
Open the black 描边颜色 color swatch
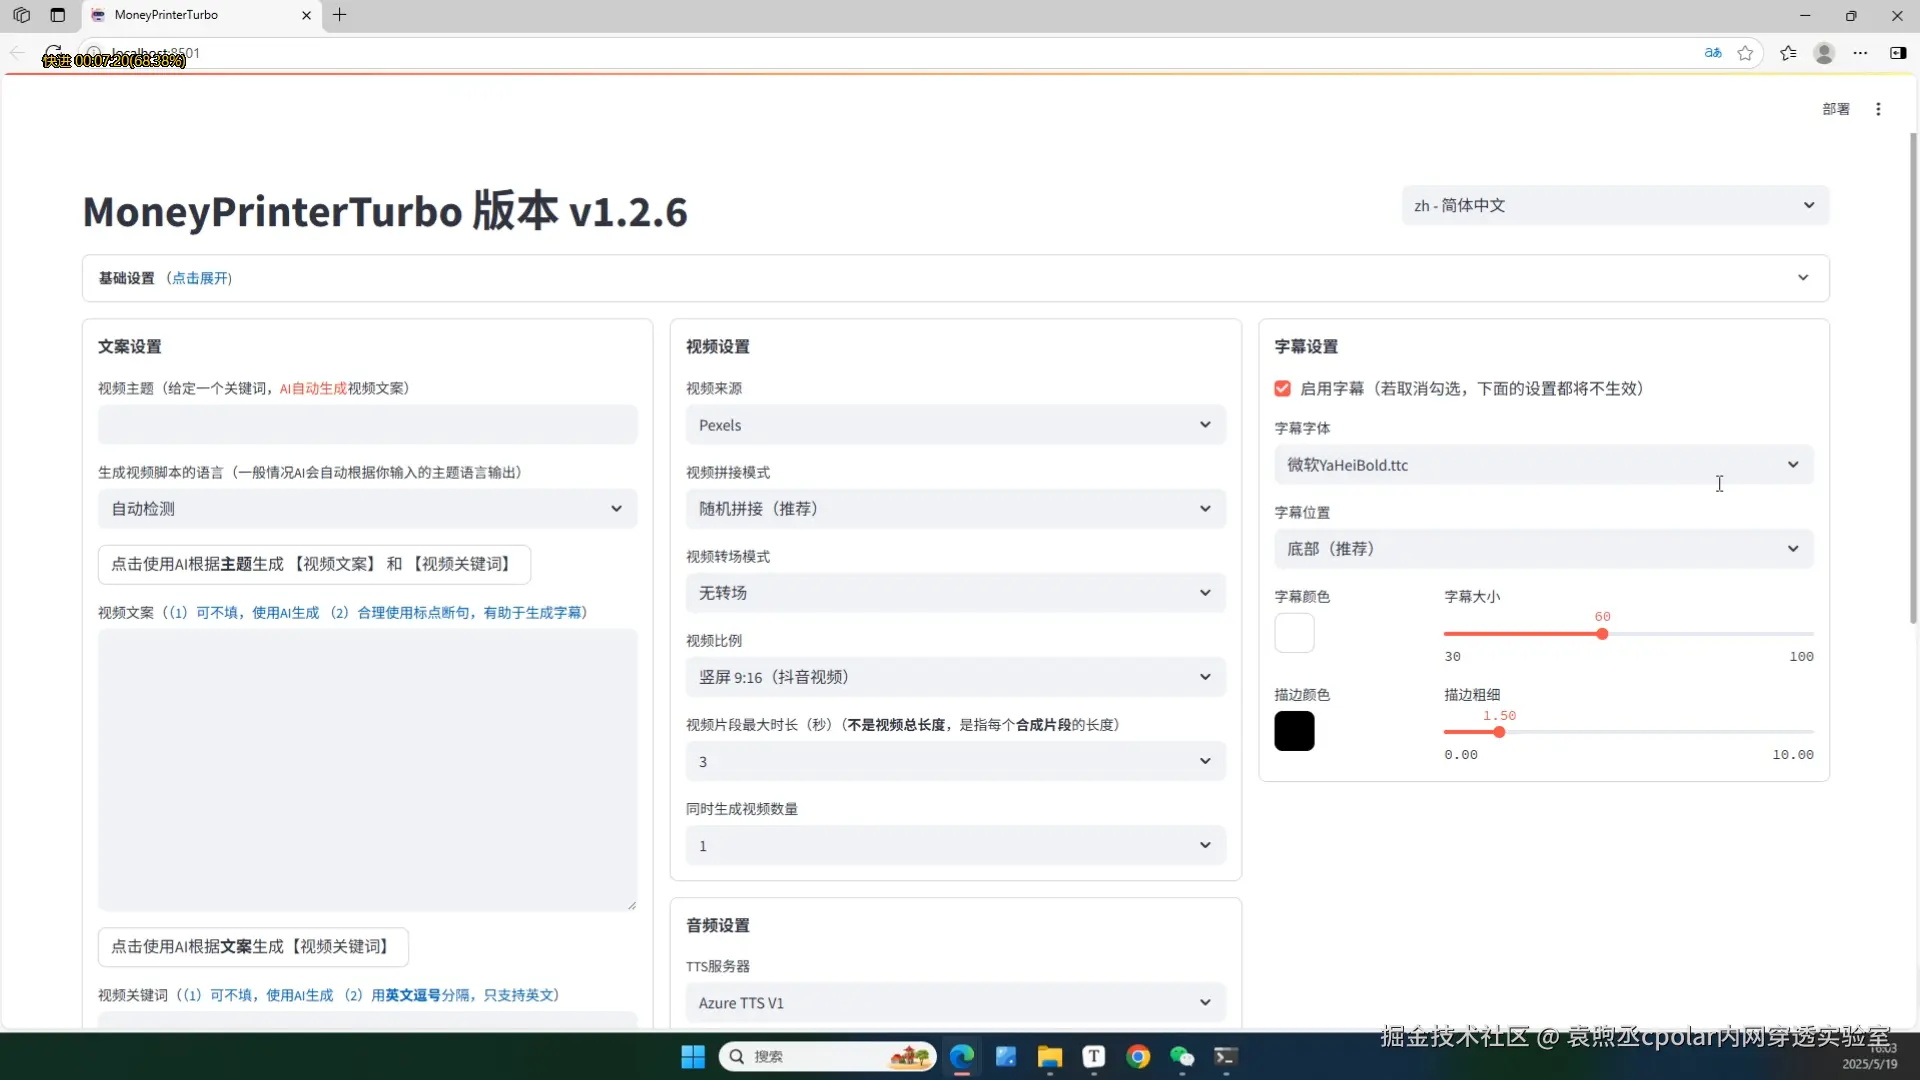tap(1294, 731)
